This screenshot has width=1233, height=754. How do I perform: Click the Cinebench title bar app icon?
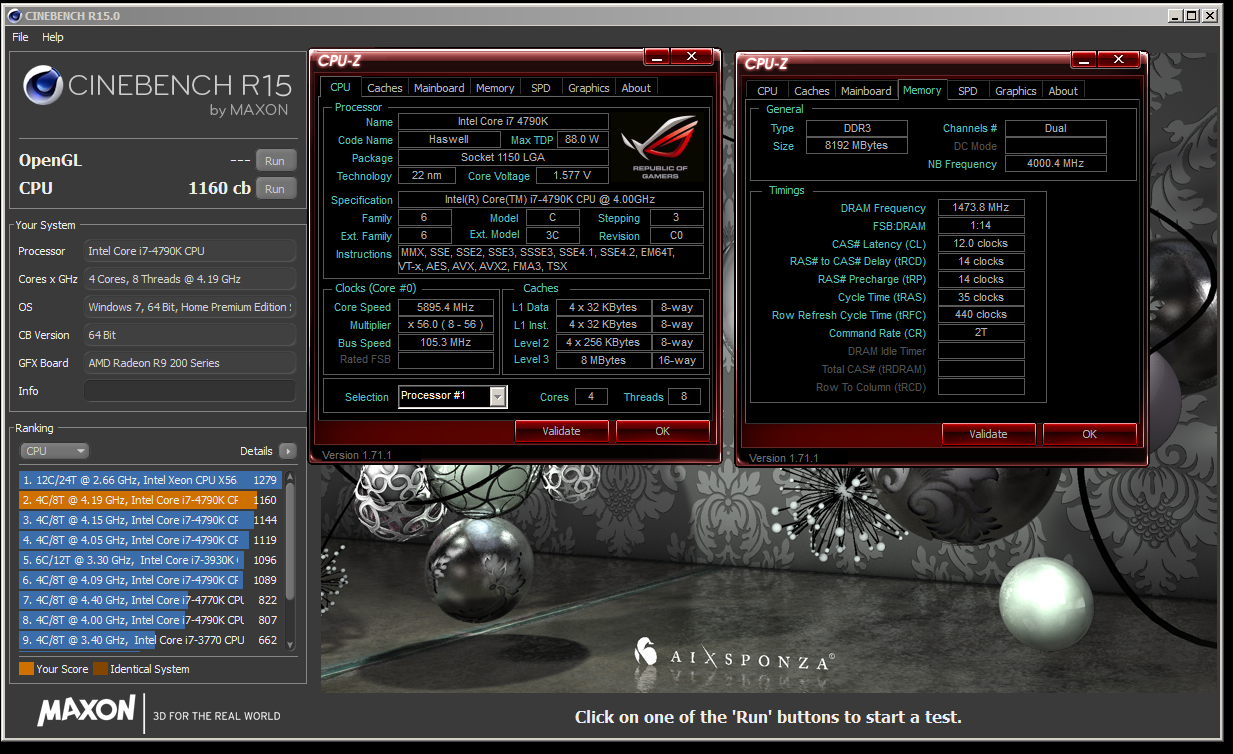(x=15, y=16)
